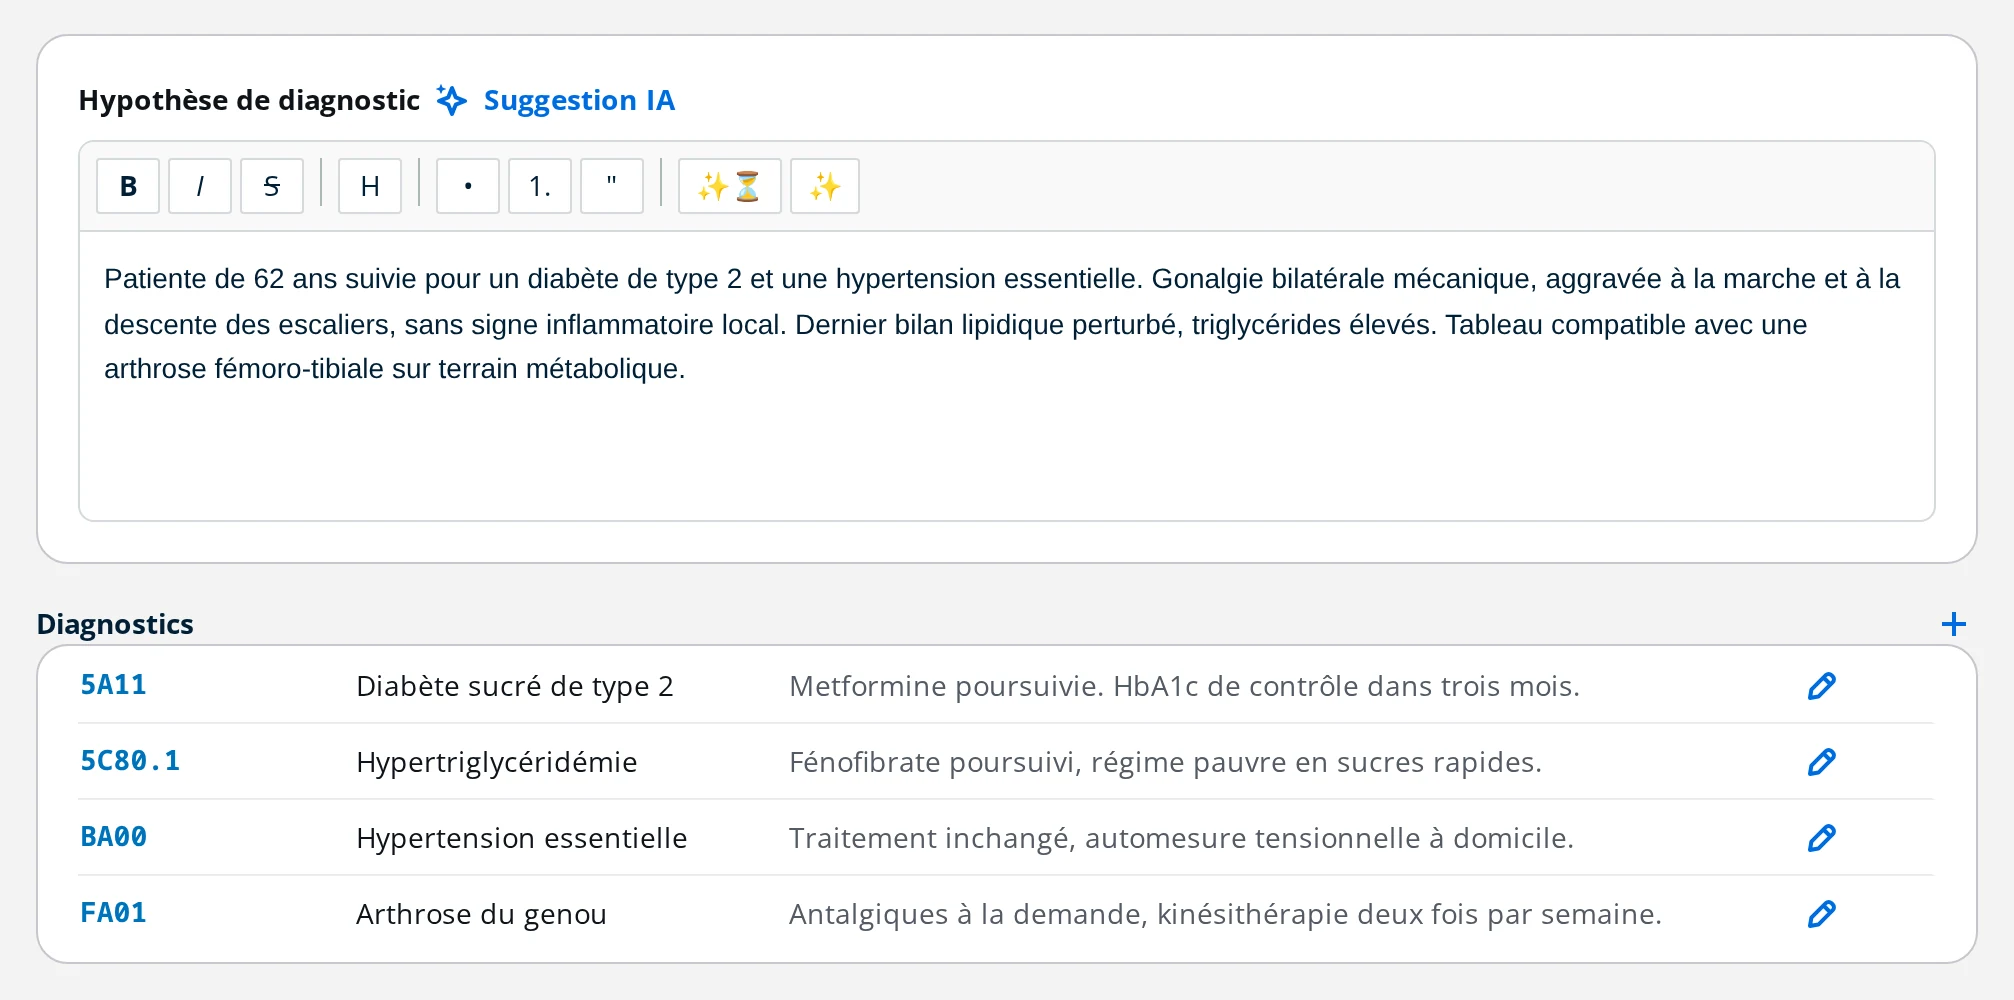Insert a block quote

tap(612, 186)
